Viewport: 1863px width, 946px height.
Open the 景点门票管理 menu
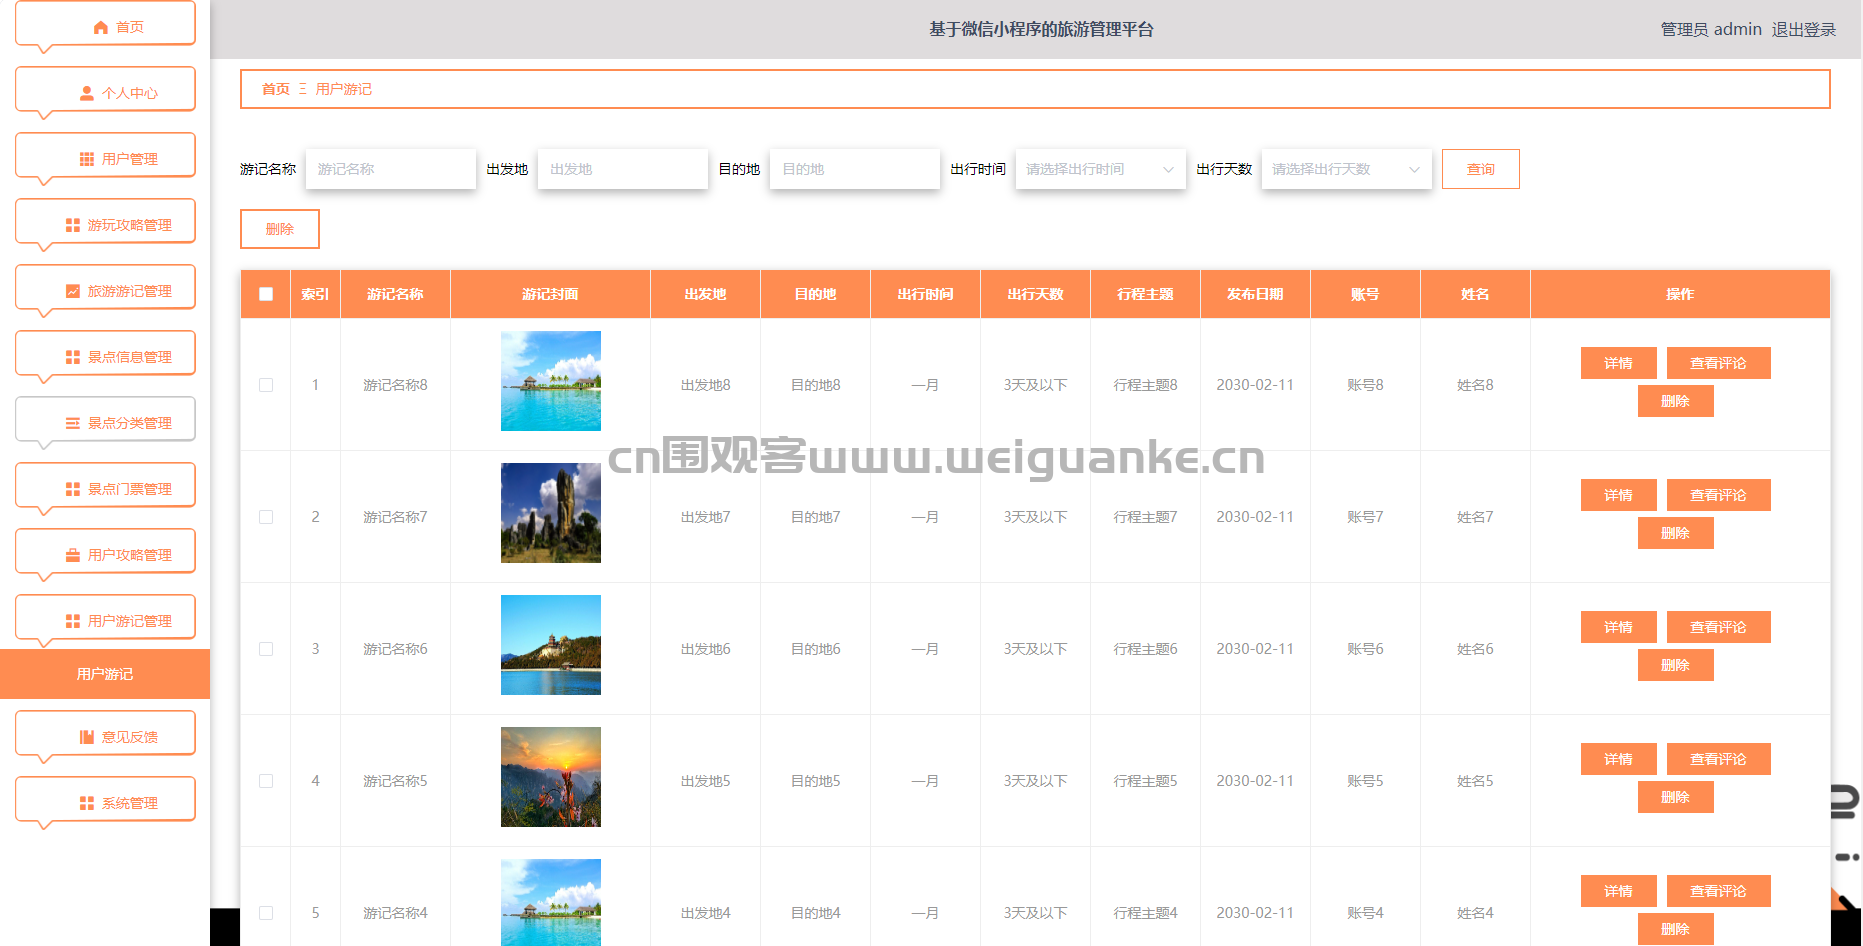tap(105, 488)
